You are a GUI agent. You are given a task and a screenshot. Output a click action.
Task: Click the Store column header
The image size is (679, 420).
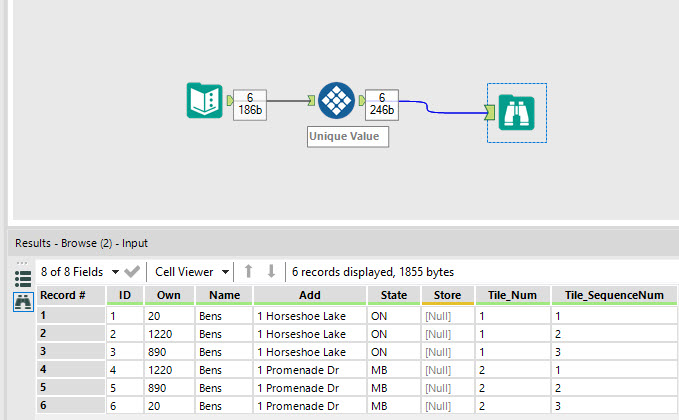pos(447,295)
